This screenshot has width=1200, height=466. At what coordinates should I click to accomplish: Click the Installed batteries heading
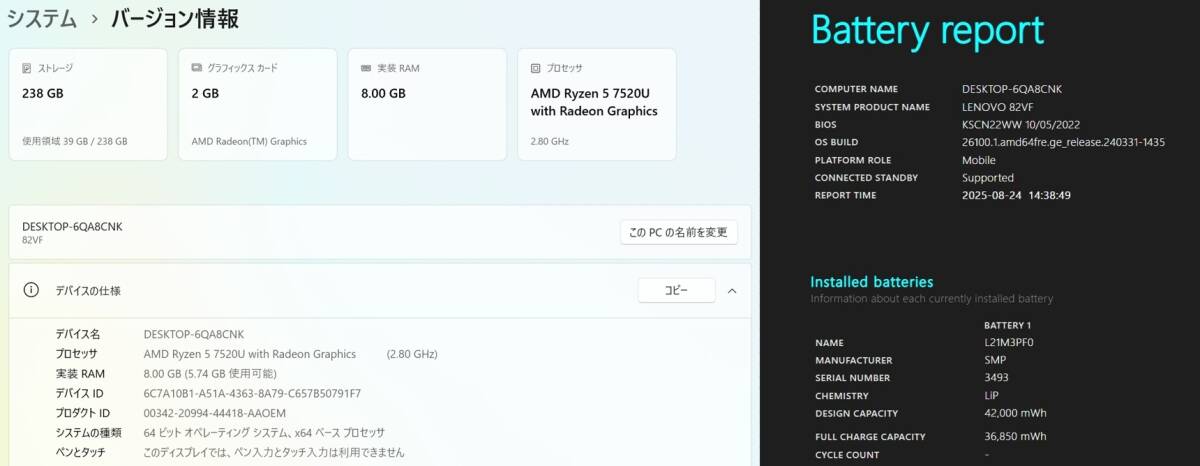(871, 282)
